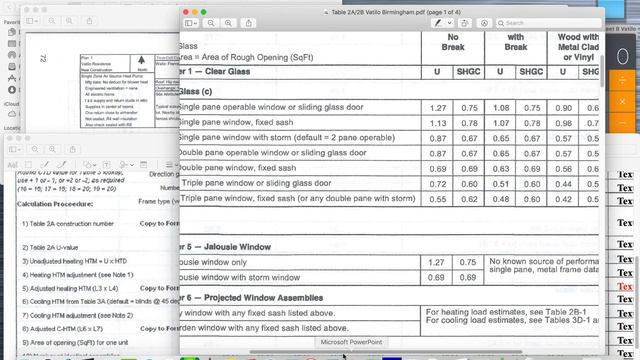
Task: Click '9) Area of opening (SqFt) for one unit'
Action: click(x=75, y=342)
